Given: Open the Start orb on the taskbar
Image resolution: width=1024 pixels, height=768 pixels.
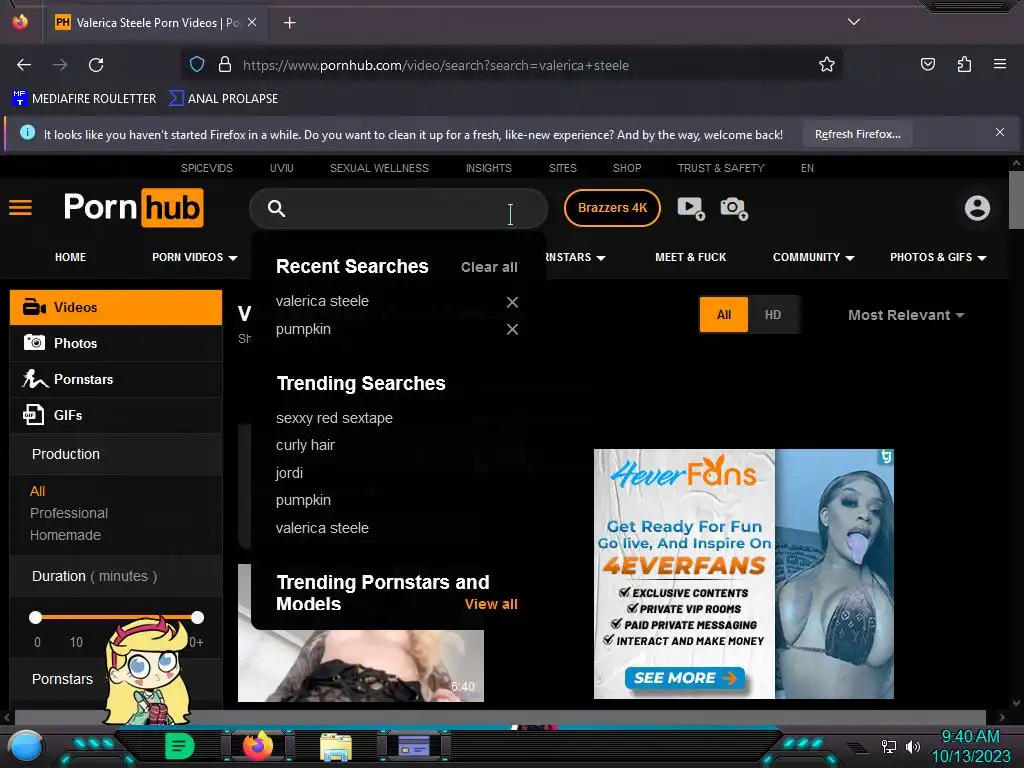Looking at the screenshot, I should point(25,746).
